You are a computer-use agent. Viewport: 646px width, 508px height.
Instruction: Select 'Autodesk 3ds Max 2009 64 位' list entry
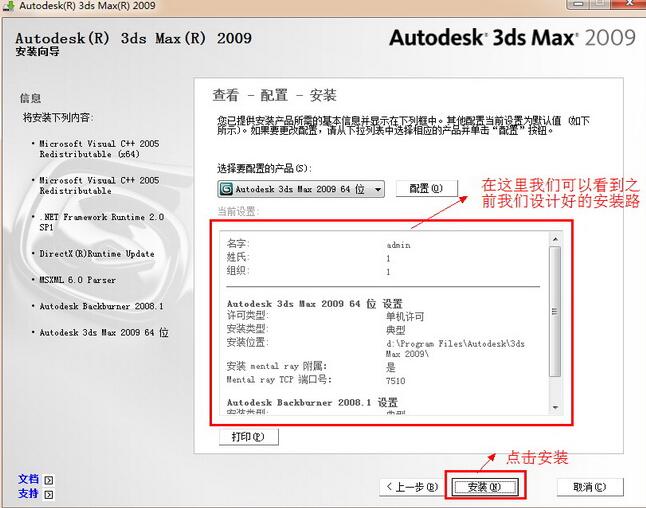pyautogui.click(x=104, y=332)
